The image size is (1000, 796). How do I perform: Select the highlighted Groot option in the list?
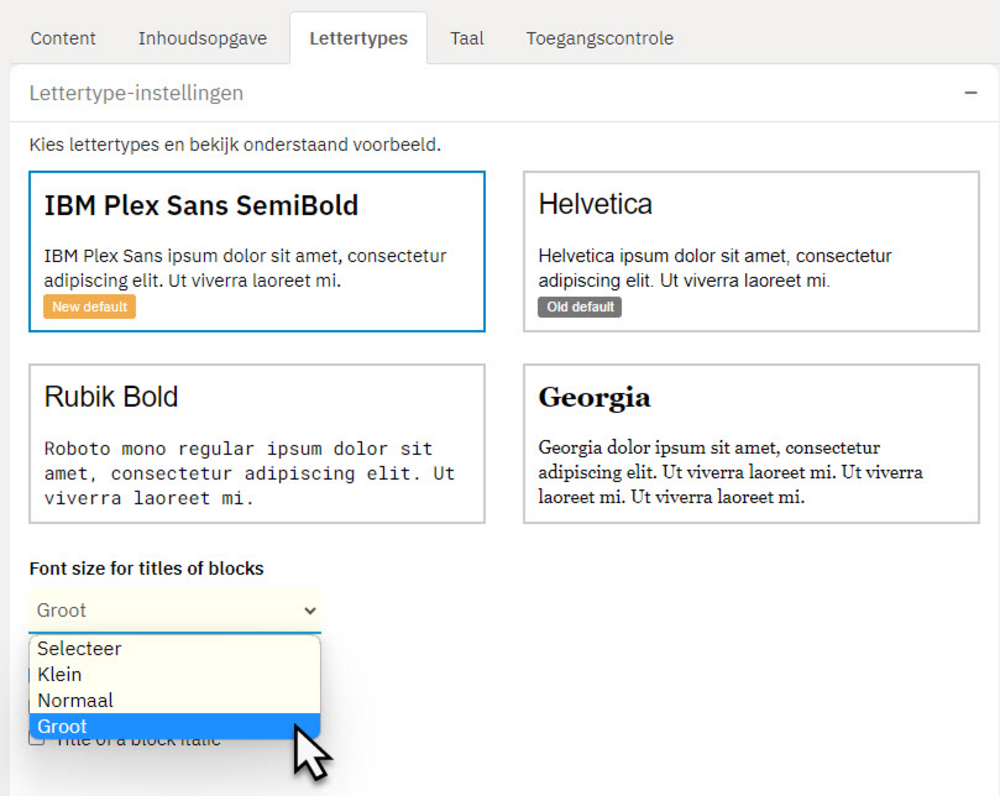[175, 726]
